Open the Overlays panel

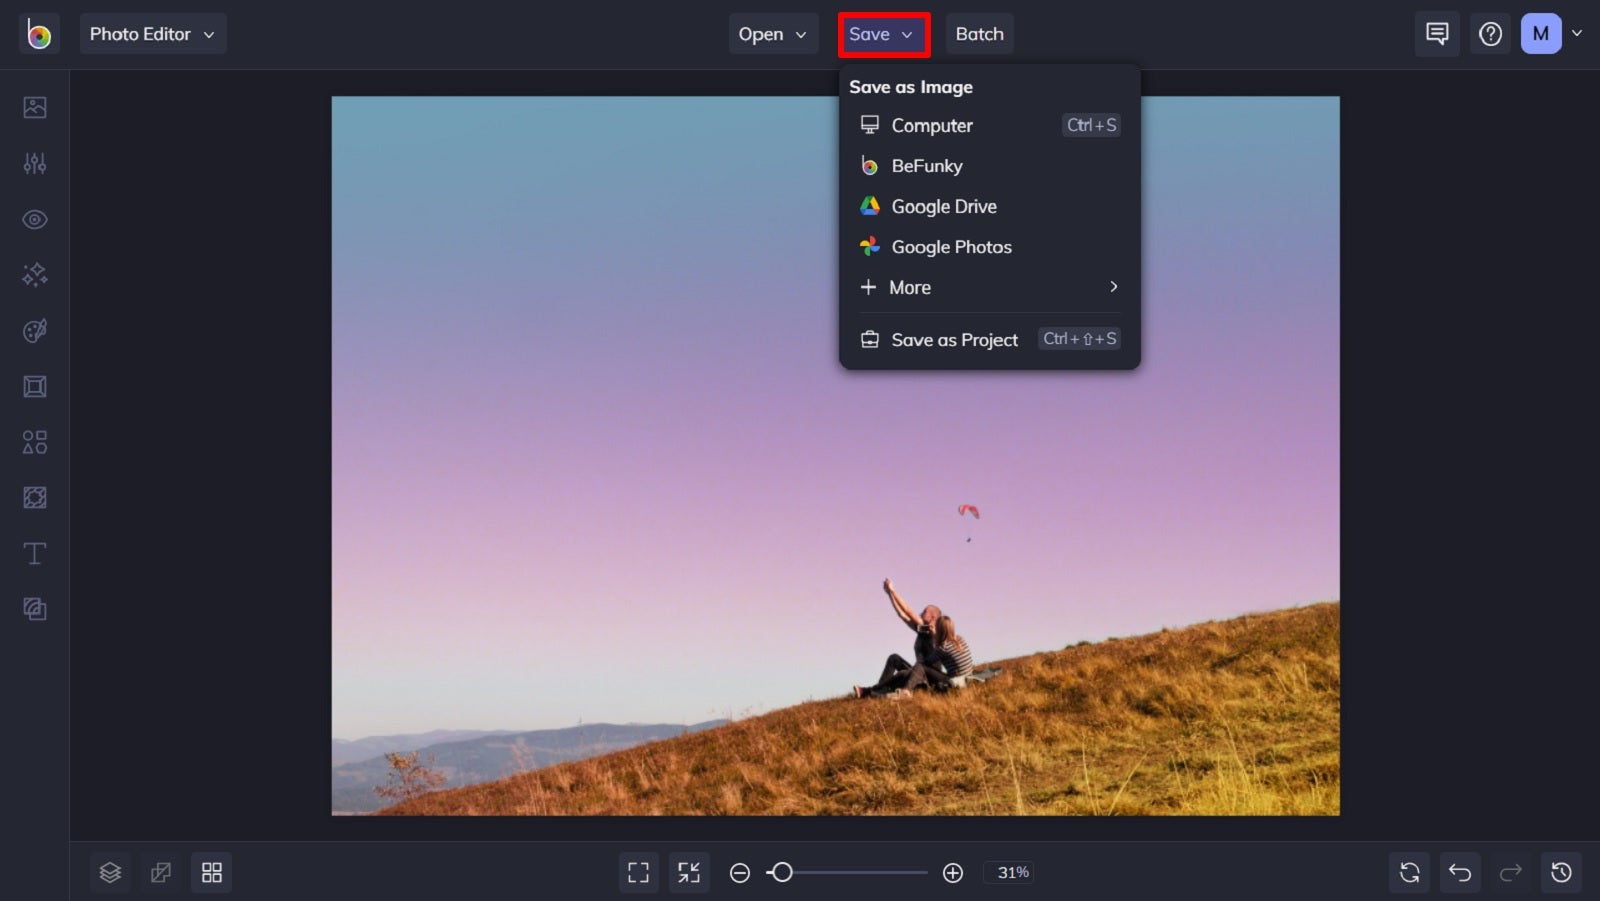[35, 497]
